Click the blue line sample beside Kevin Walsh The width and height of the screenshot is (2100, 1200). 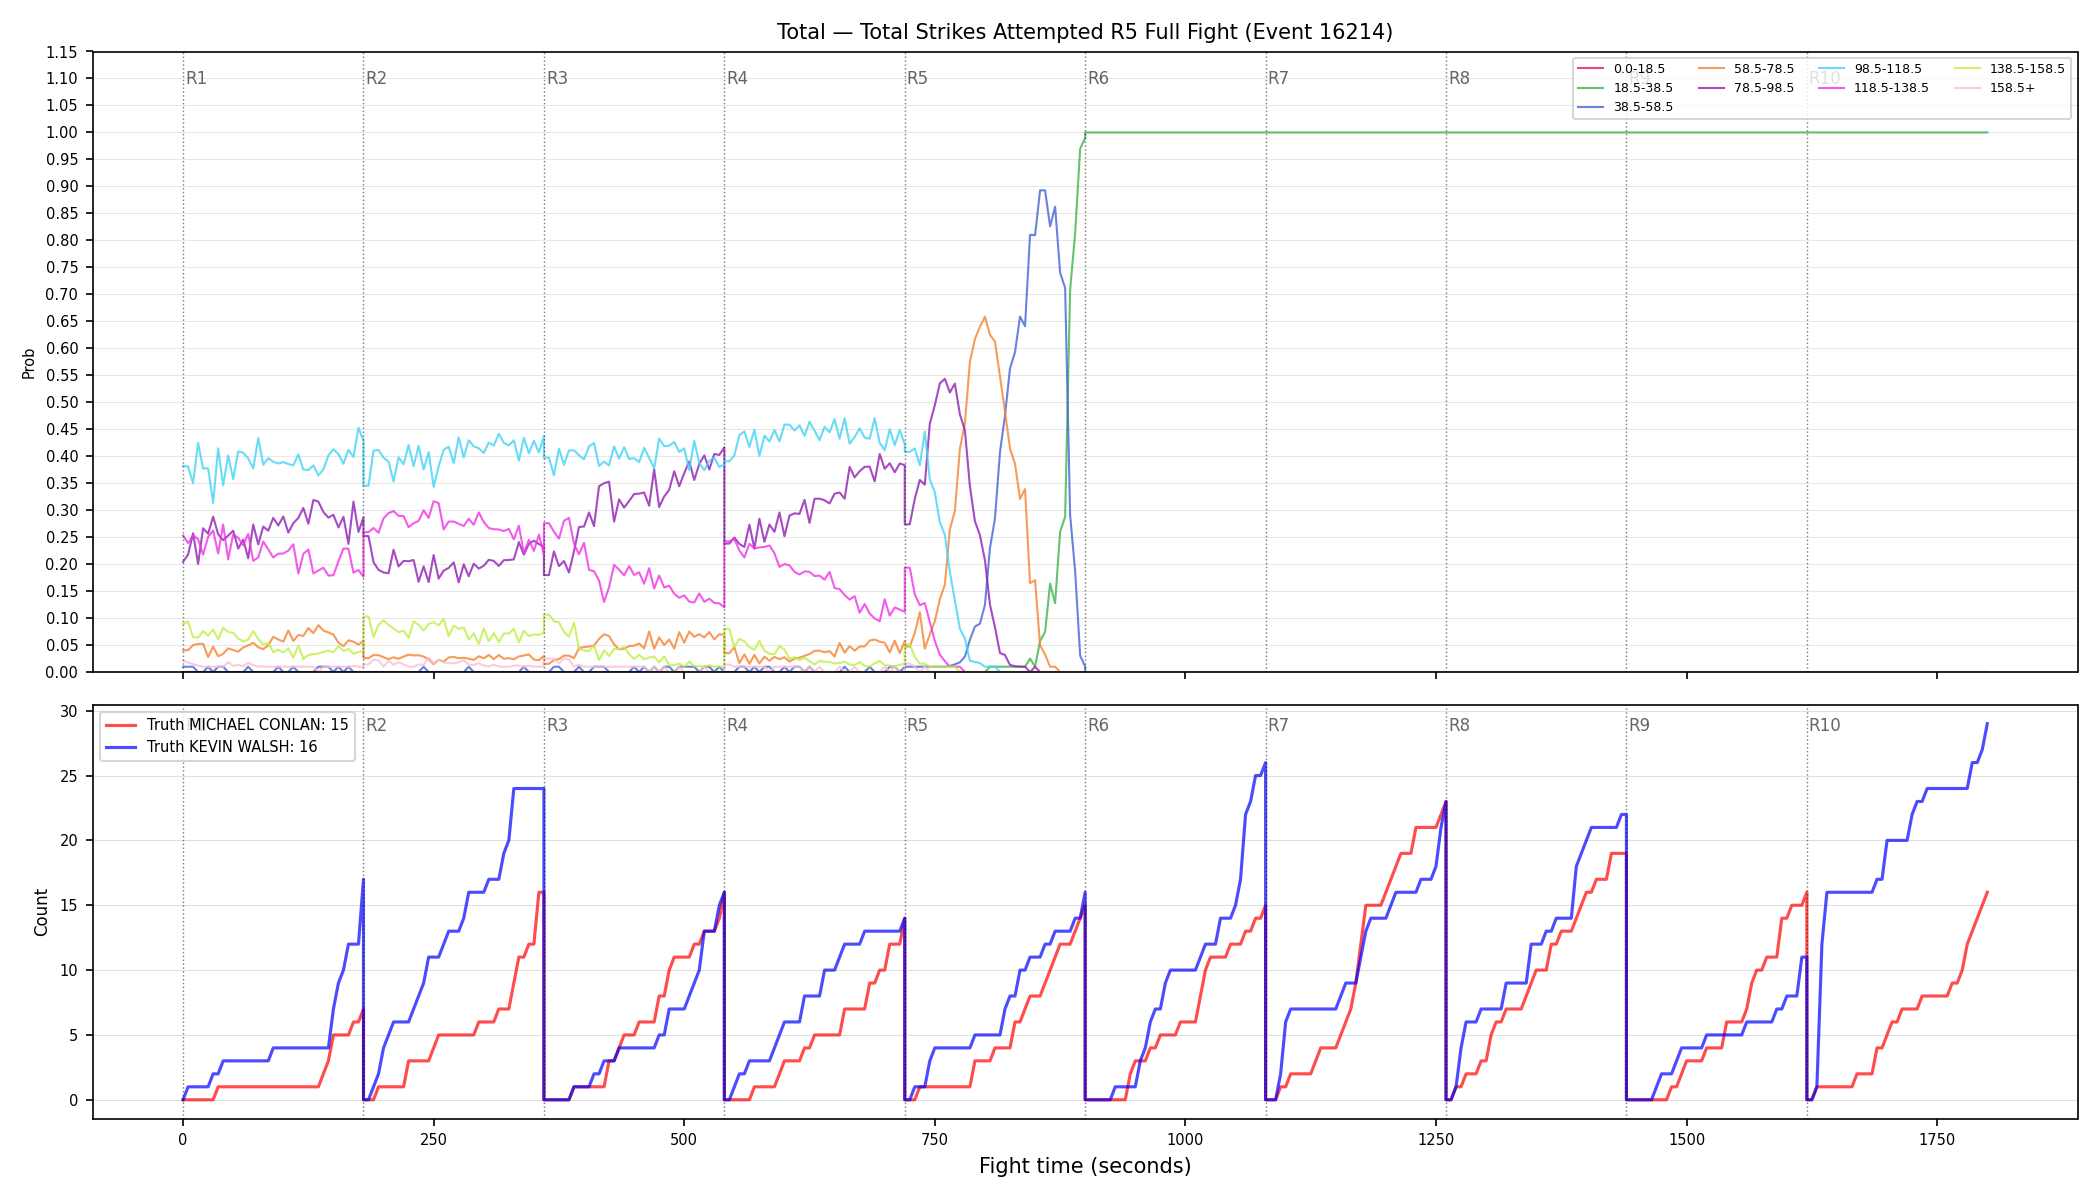pyautogui.click(x=121, y=747)
